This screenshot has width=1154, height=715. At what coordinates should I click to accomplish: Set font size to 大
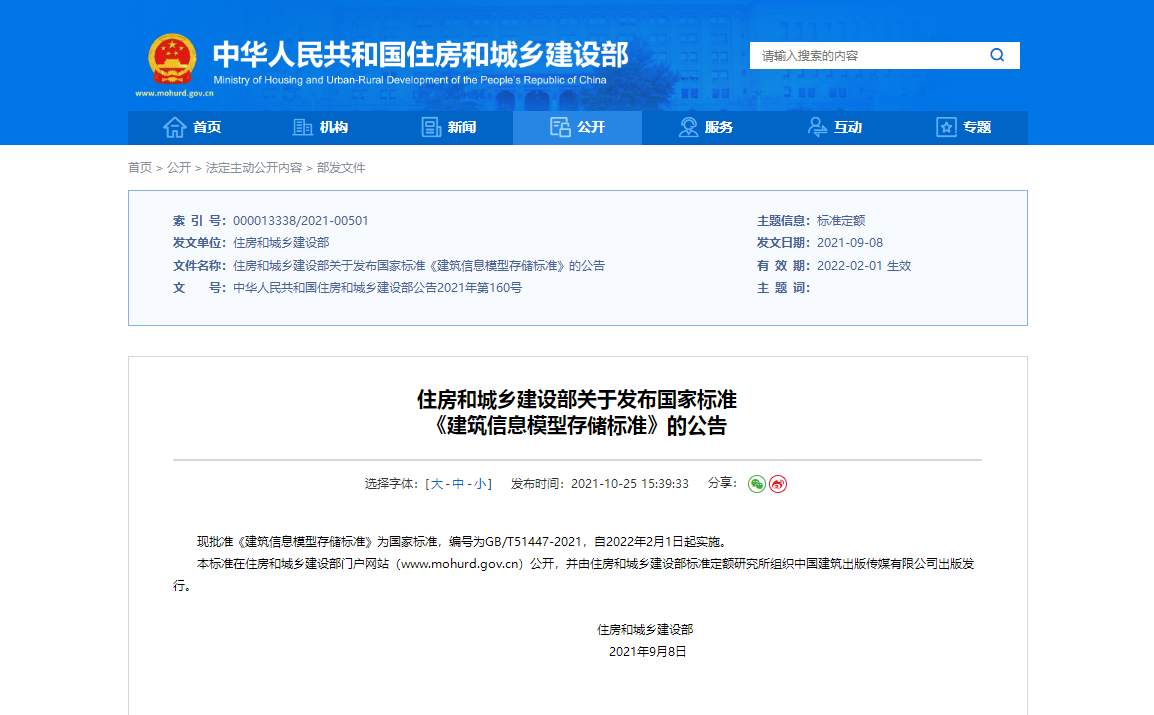(436, 484)
